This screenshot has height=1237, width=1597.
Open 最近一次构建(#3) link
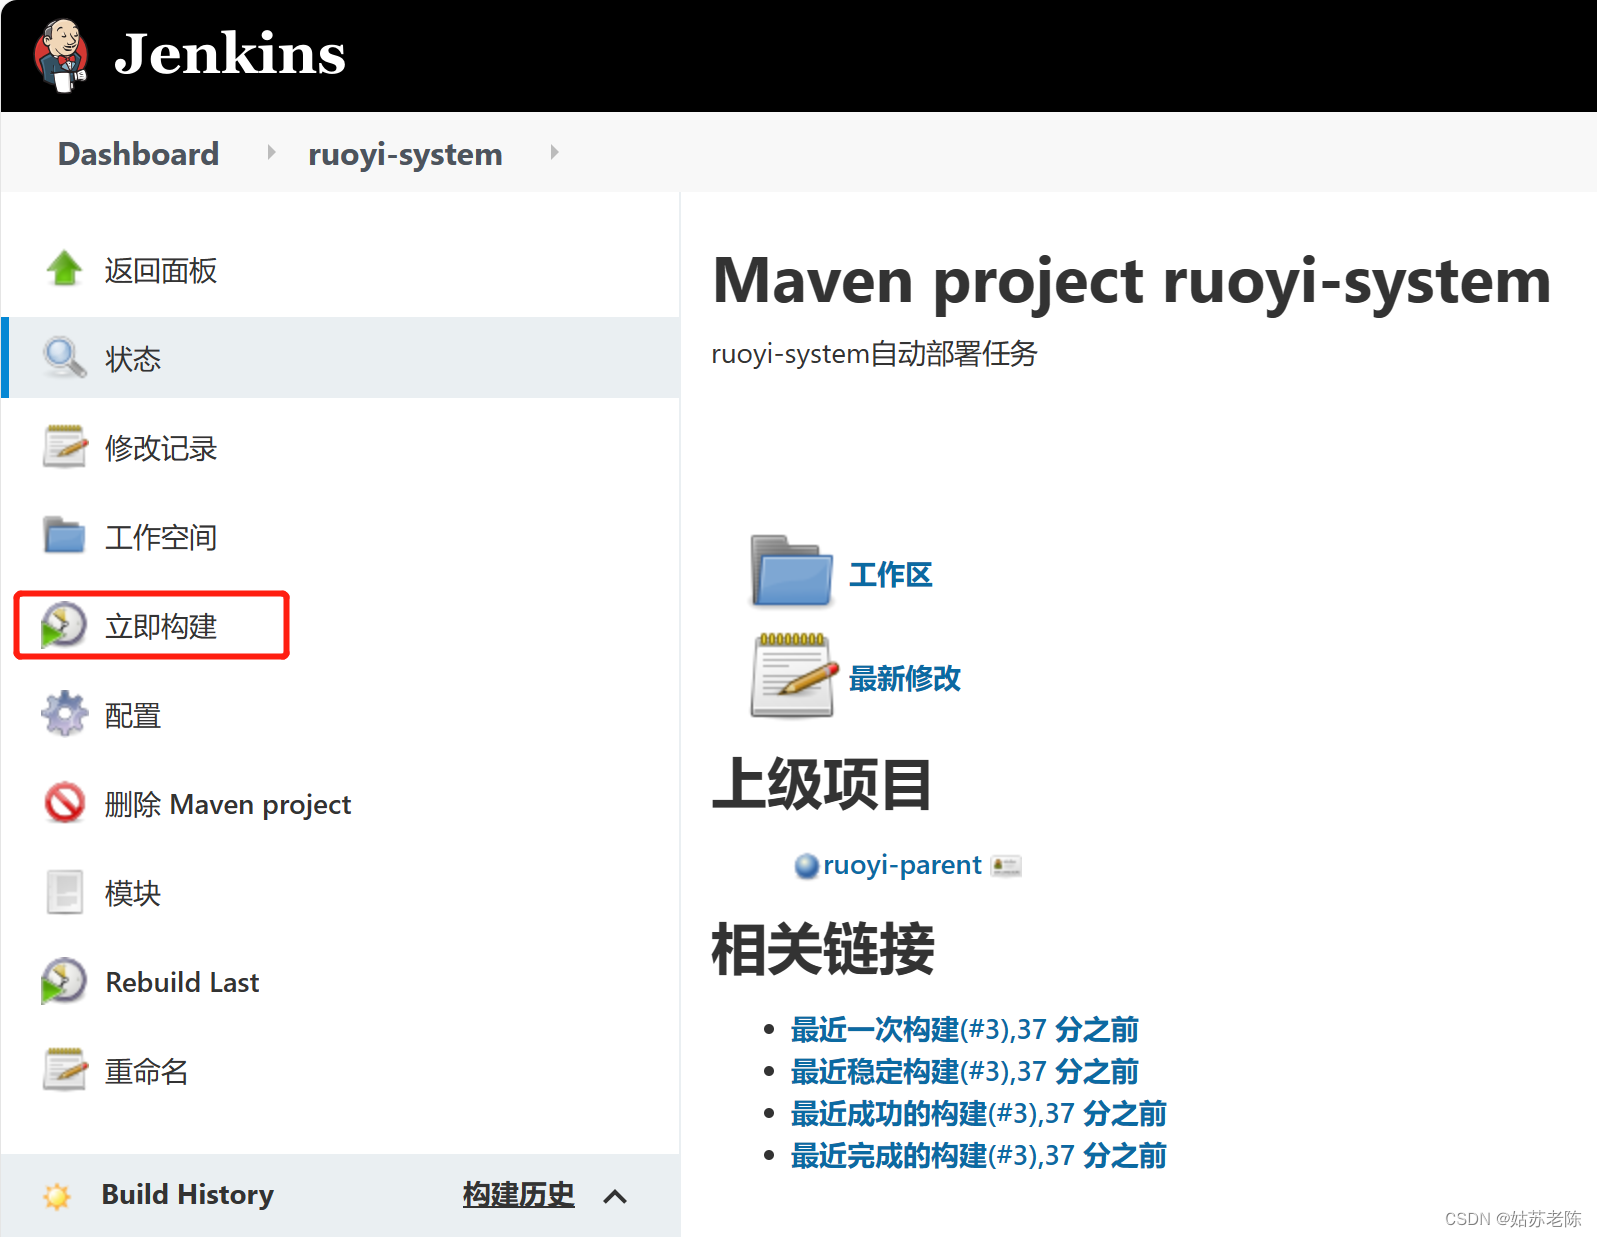click(965, 1029)
